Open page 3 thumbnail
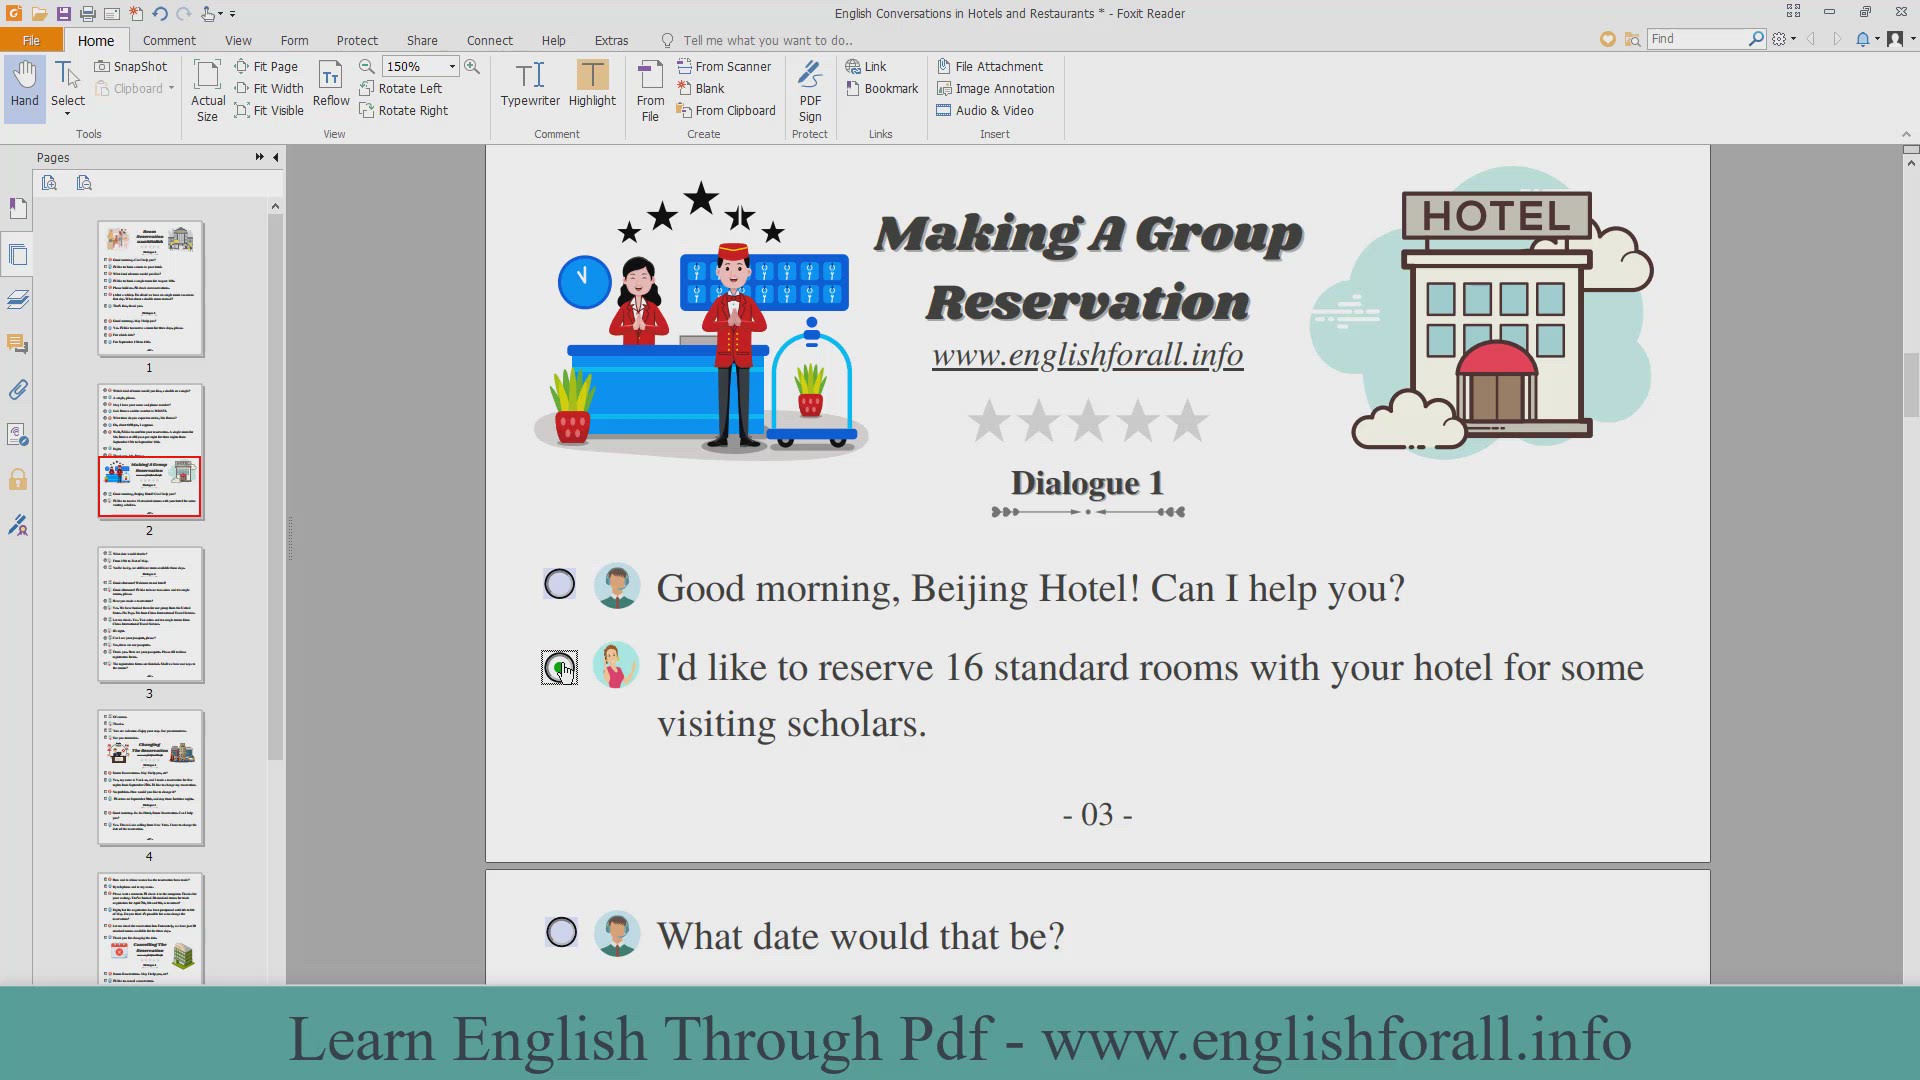The height and width of the screenshot is (1080, 1920). pos(151,615)
